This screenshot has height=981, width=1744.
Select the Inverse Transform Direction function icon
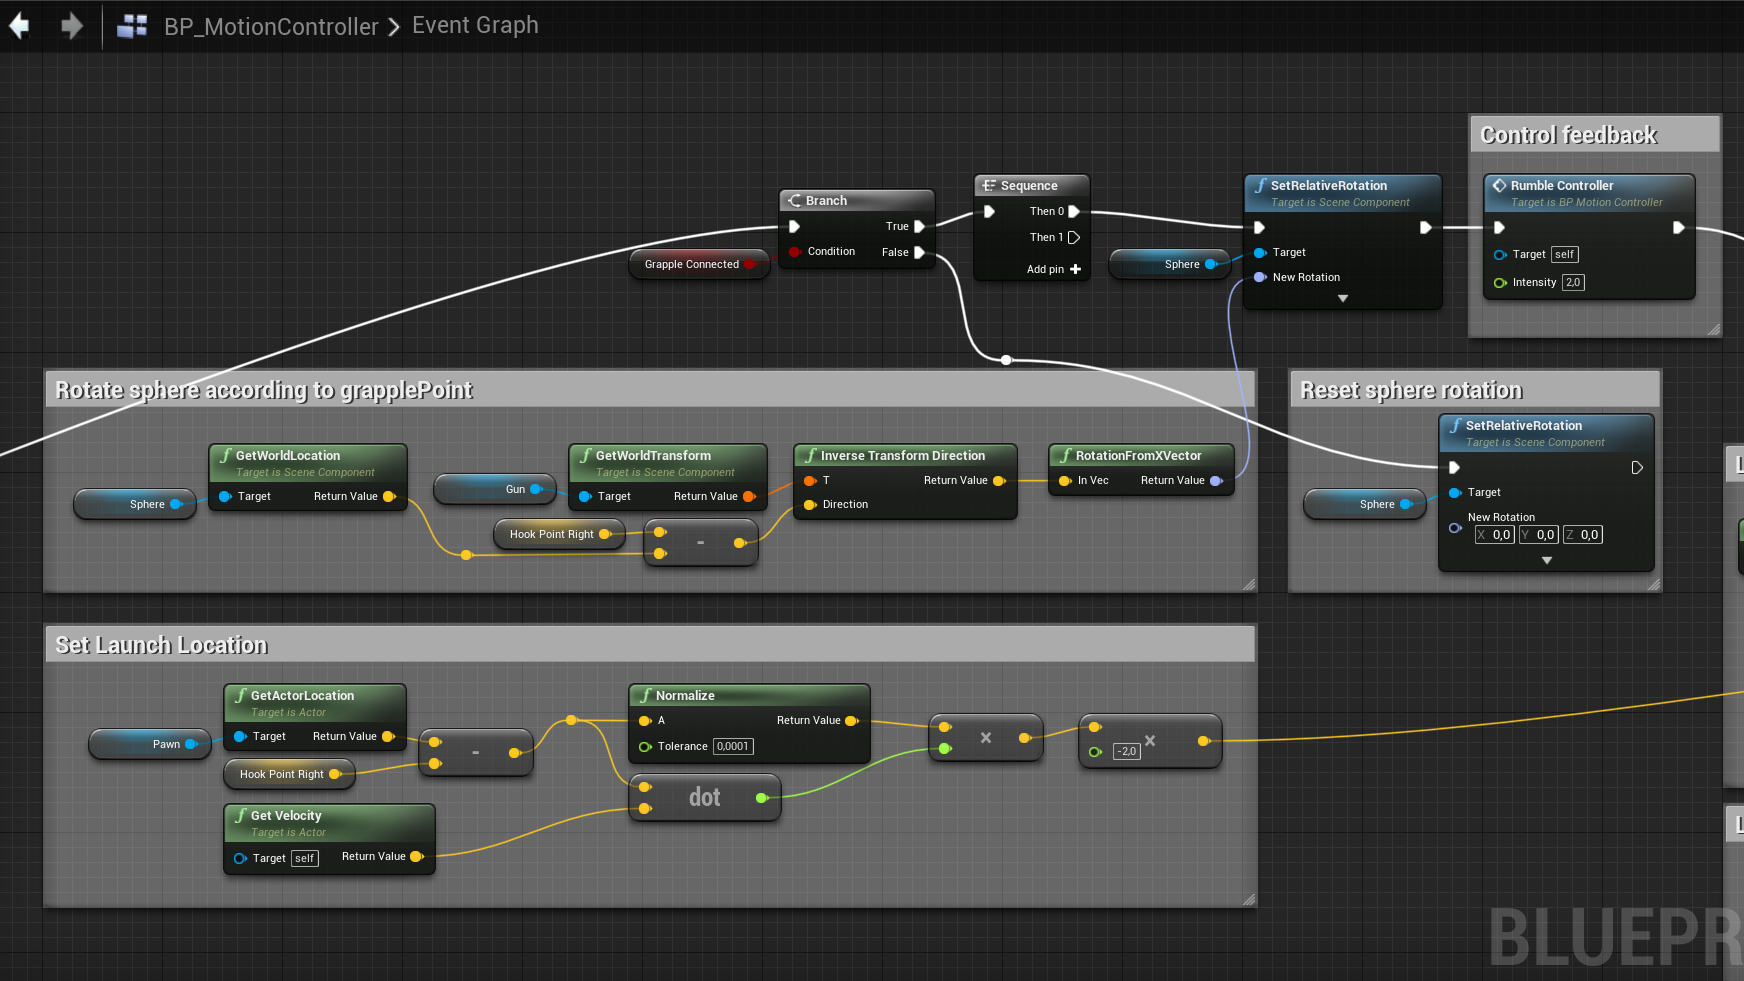[x=809, y=455]
